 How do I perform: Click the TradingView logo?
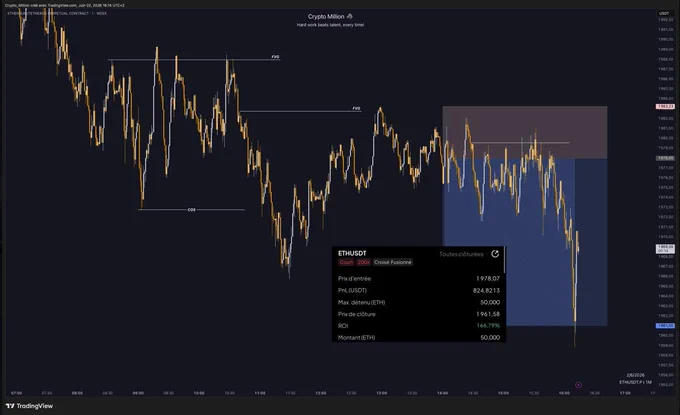coord(29,406)
